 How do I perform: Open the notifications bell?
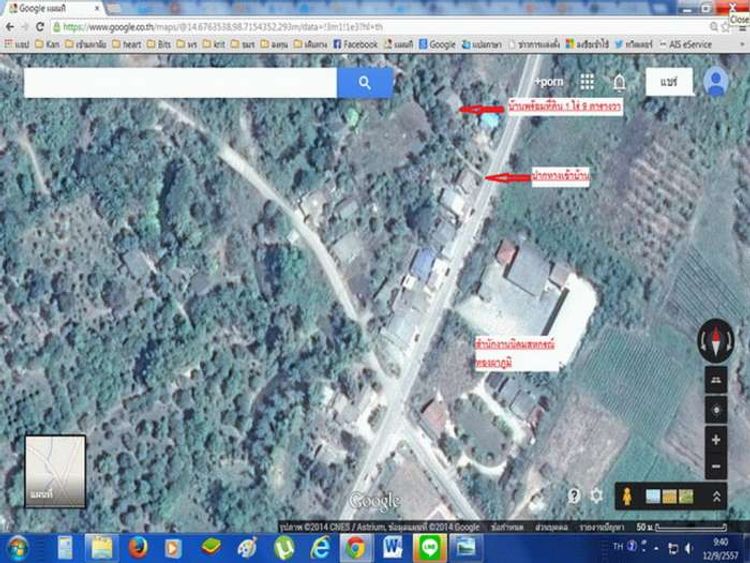pyautogui.click(x=619, y=82)
